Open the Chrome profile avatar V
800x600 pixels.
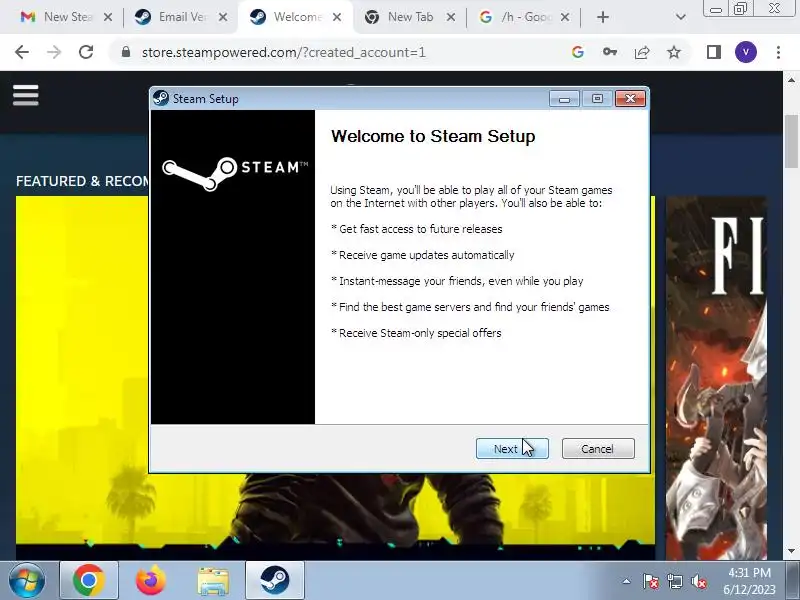(746, 52)
